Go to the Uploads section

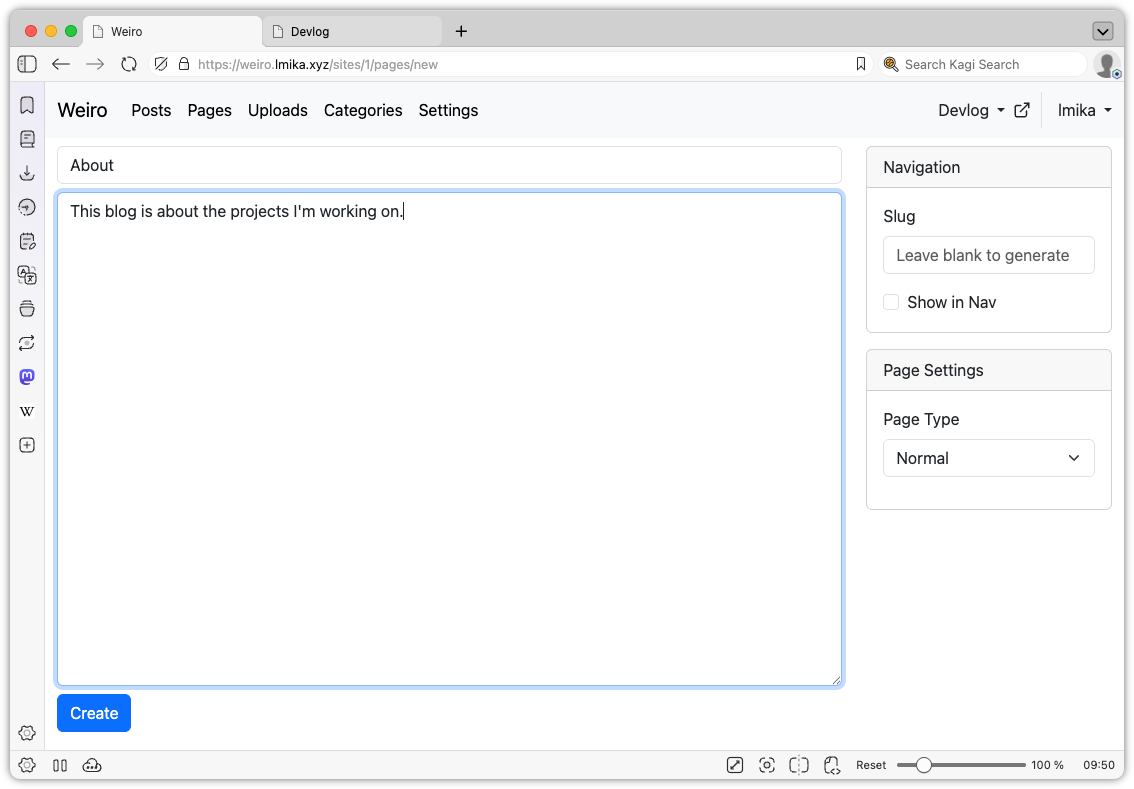[278, 110]
